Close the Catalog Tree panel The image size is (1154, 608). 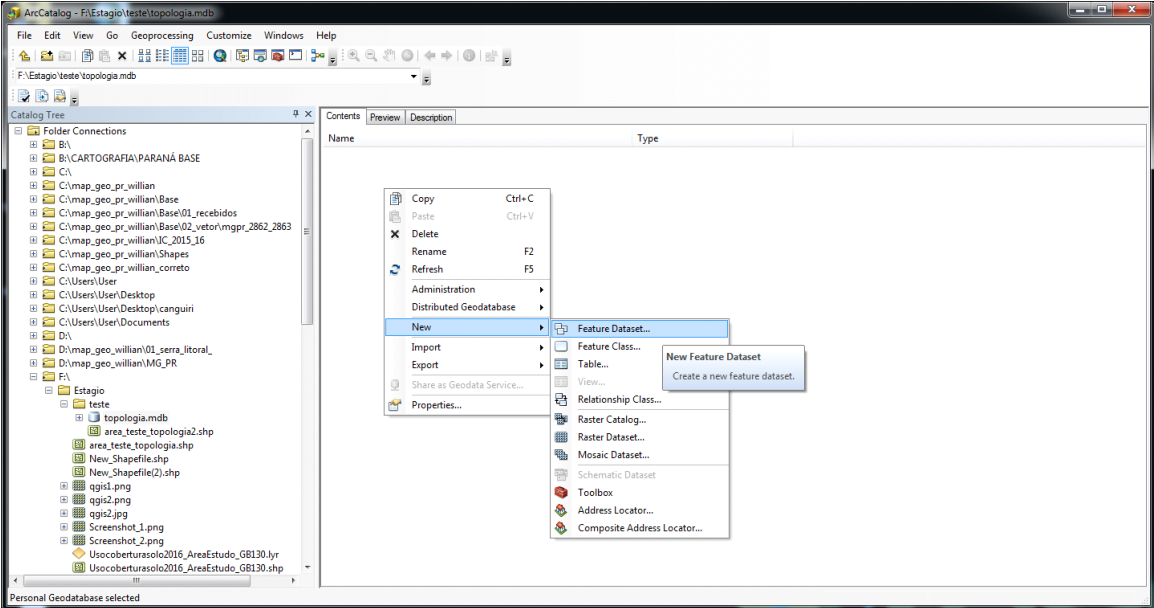pos(308,114)
